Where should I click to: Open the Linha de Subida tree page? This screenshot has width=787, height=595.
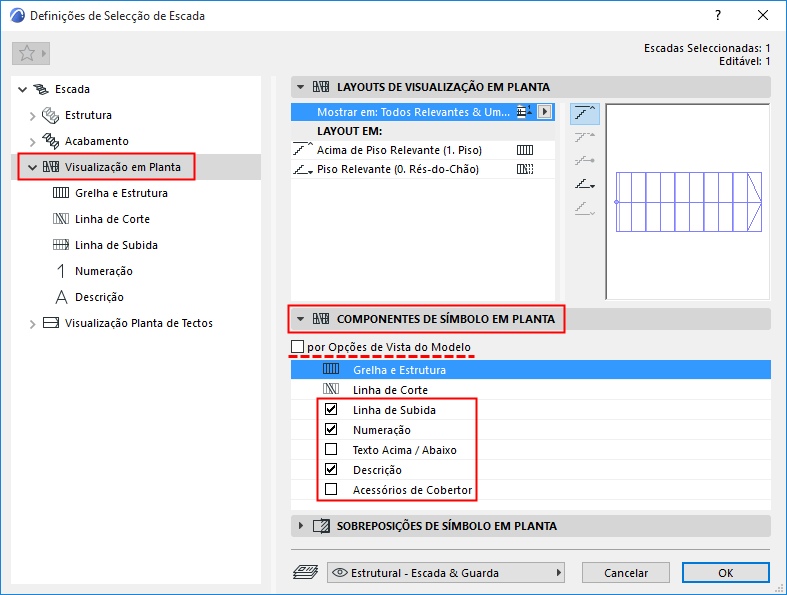[x=116, y=245]
